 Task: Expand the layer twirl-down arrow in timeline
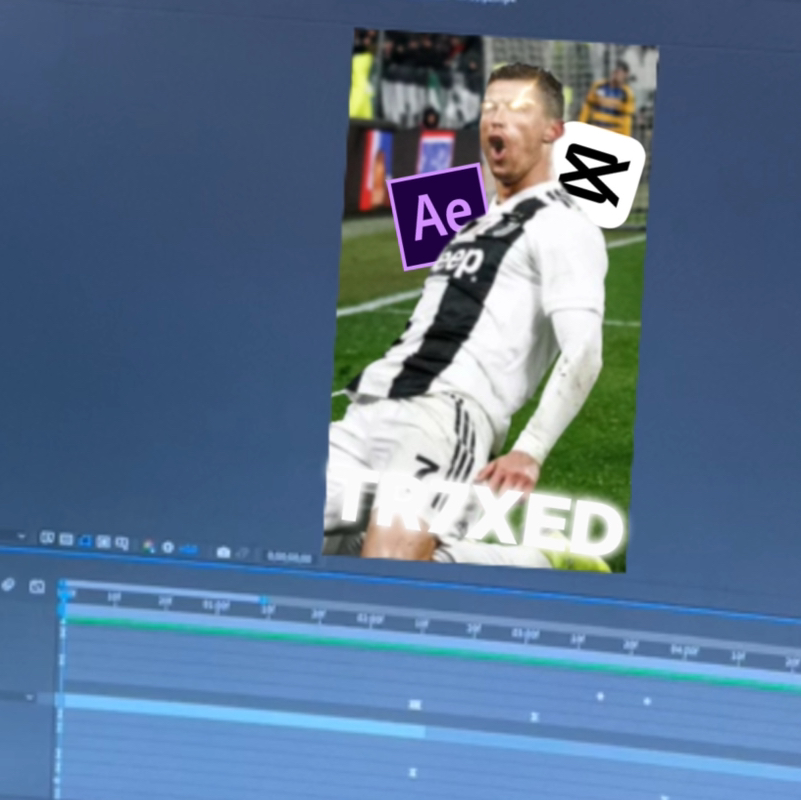pos(29,697)
